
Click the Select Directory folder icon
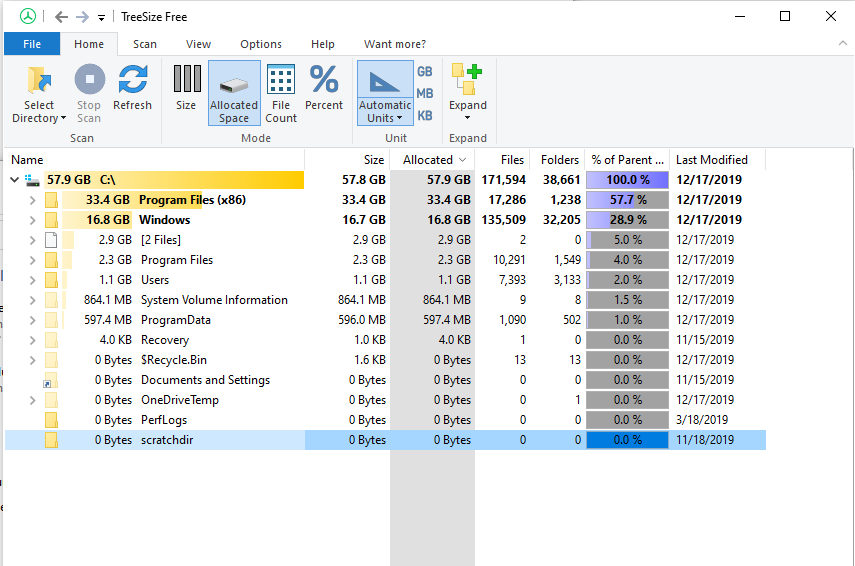point(39,80)
